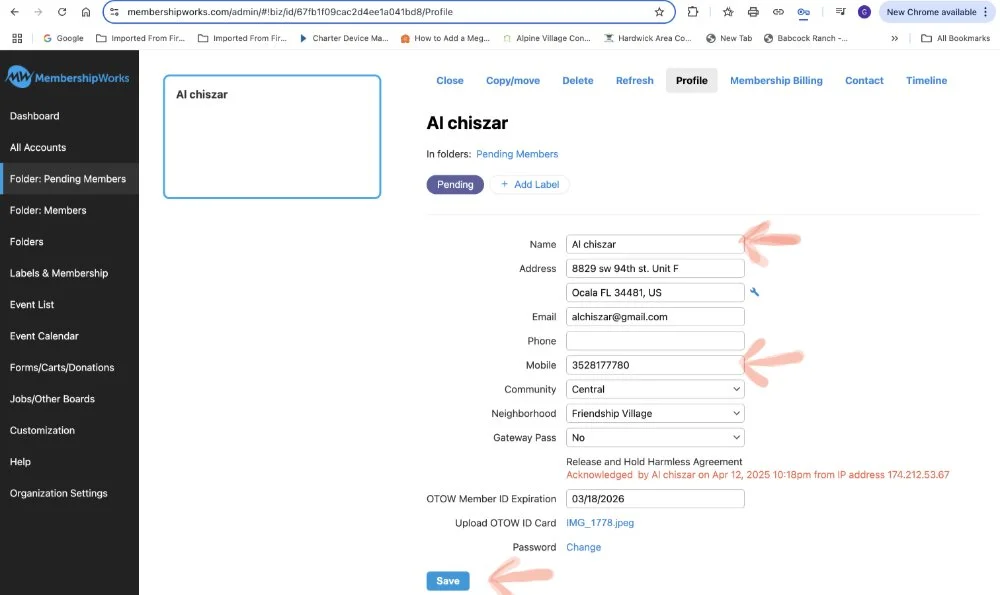View the Timeline tab

pos(926,80)
